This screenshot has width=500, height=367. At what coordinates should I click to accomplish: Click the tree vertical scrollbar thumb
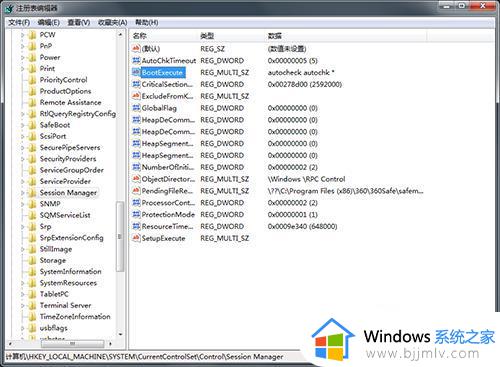tap(120, 236)
